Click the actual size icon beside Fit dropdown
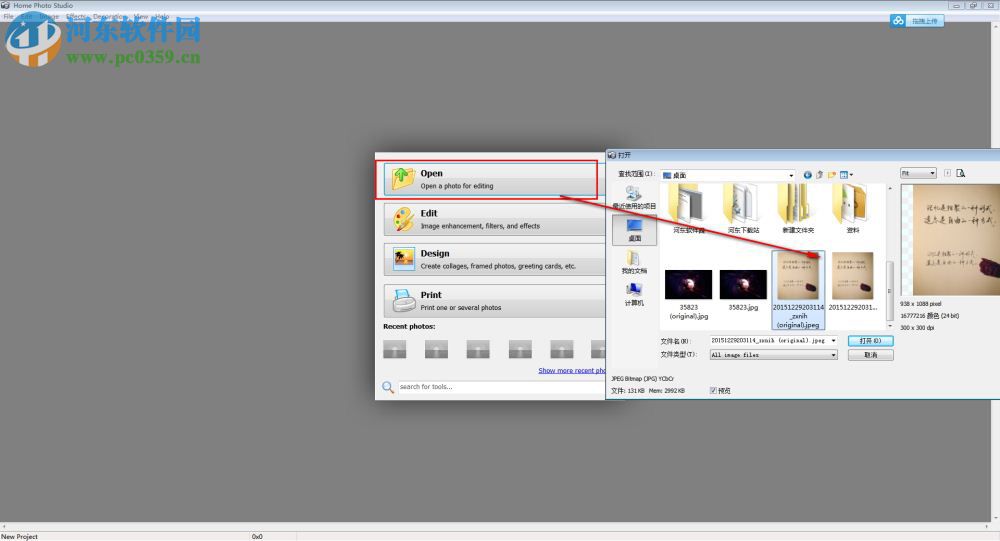The image size is (1000, 541). tap(947, 173)
